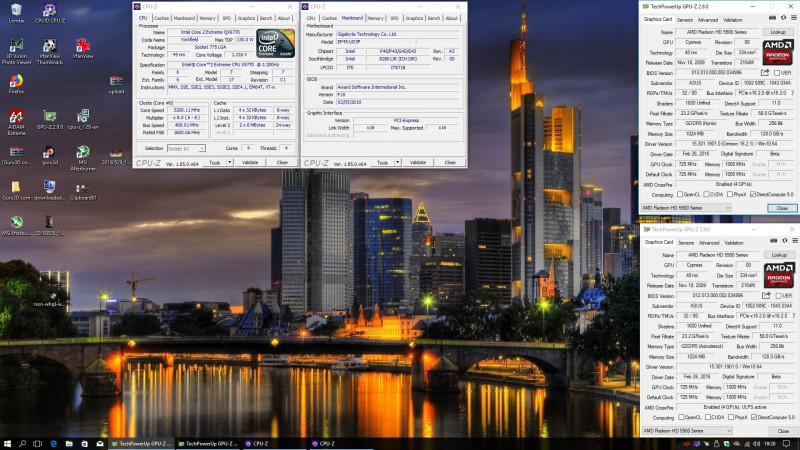Launch the MSI Afterburner desktop shortcut
The image size is (800, 450).
click(83, 158)
